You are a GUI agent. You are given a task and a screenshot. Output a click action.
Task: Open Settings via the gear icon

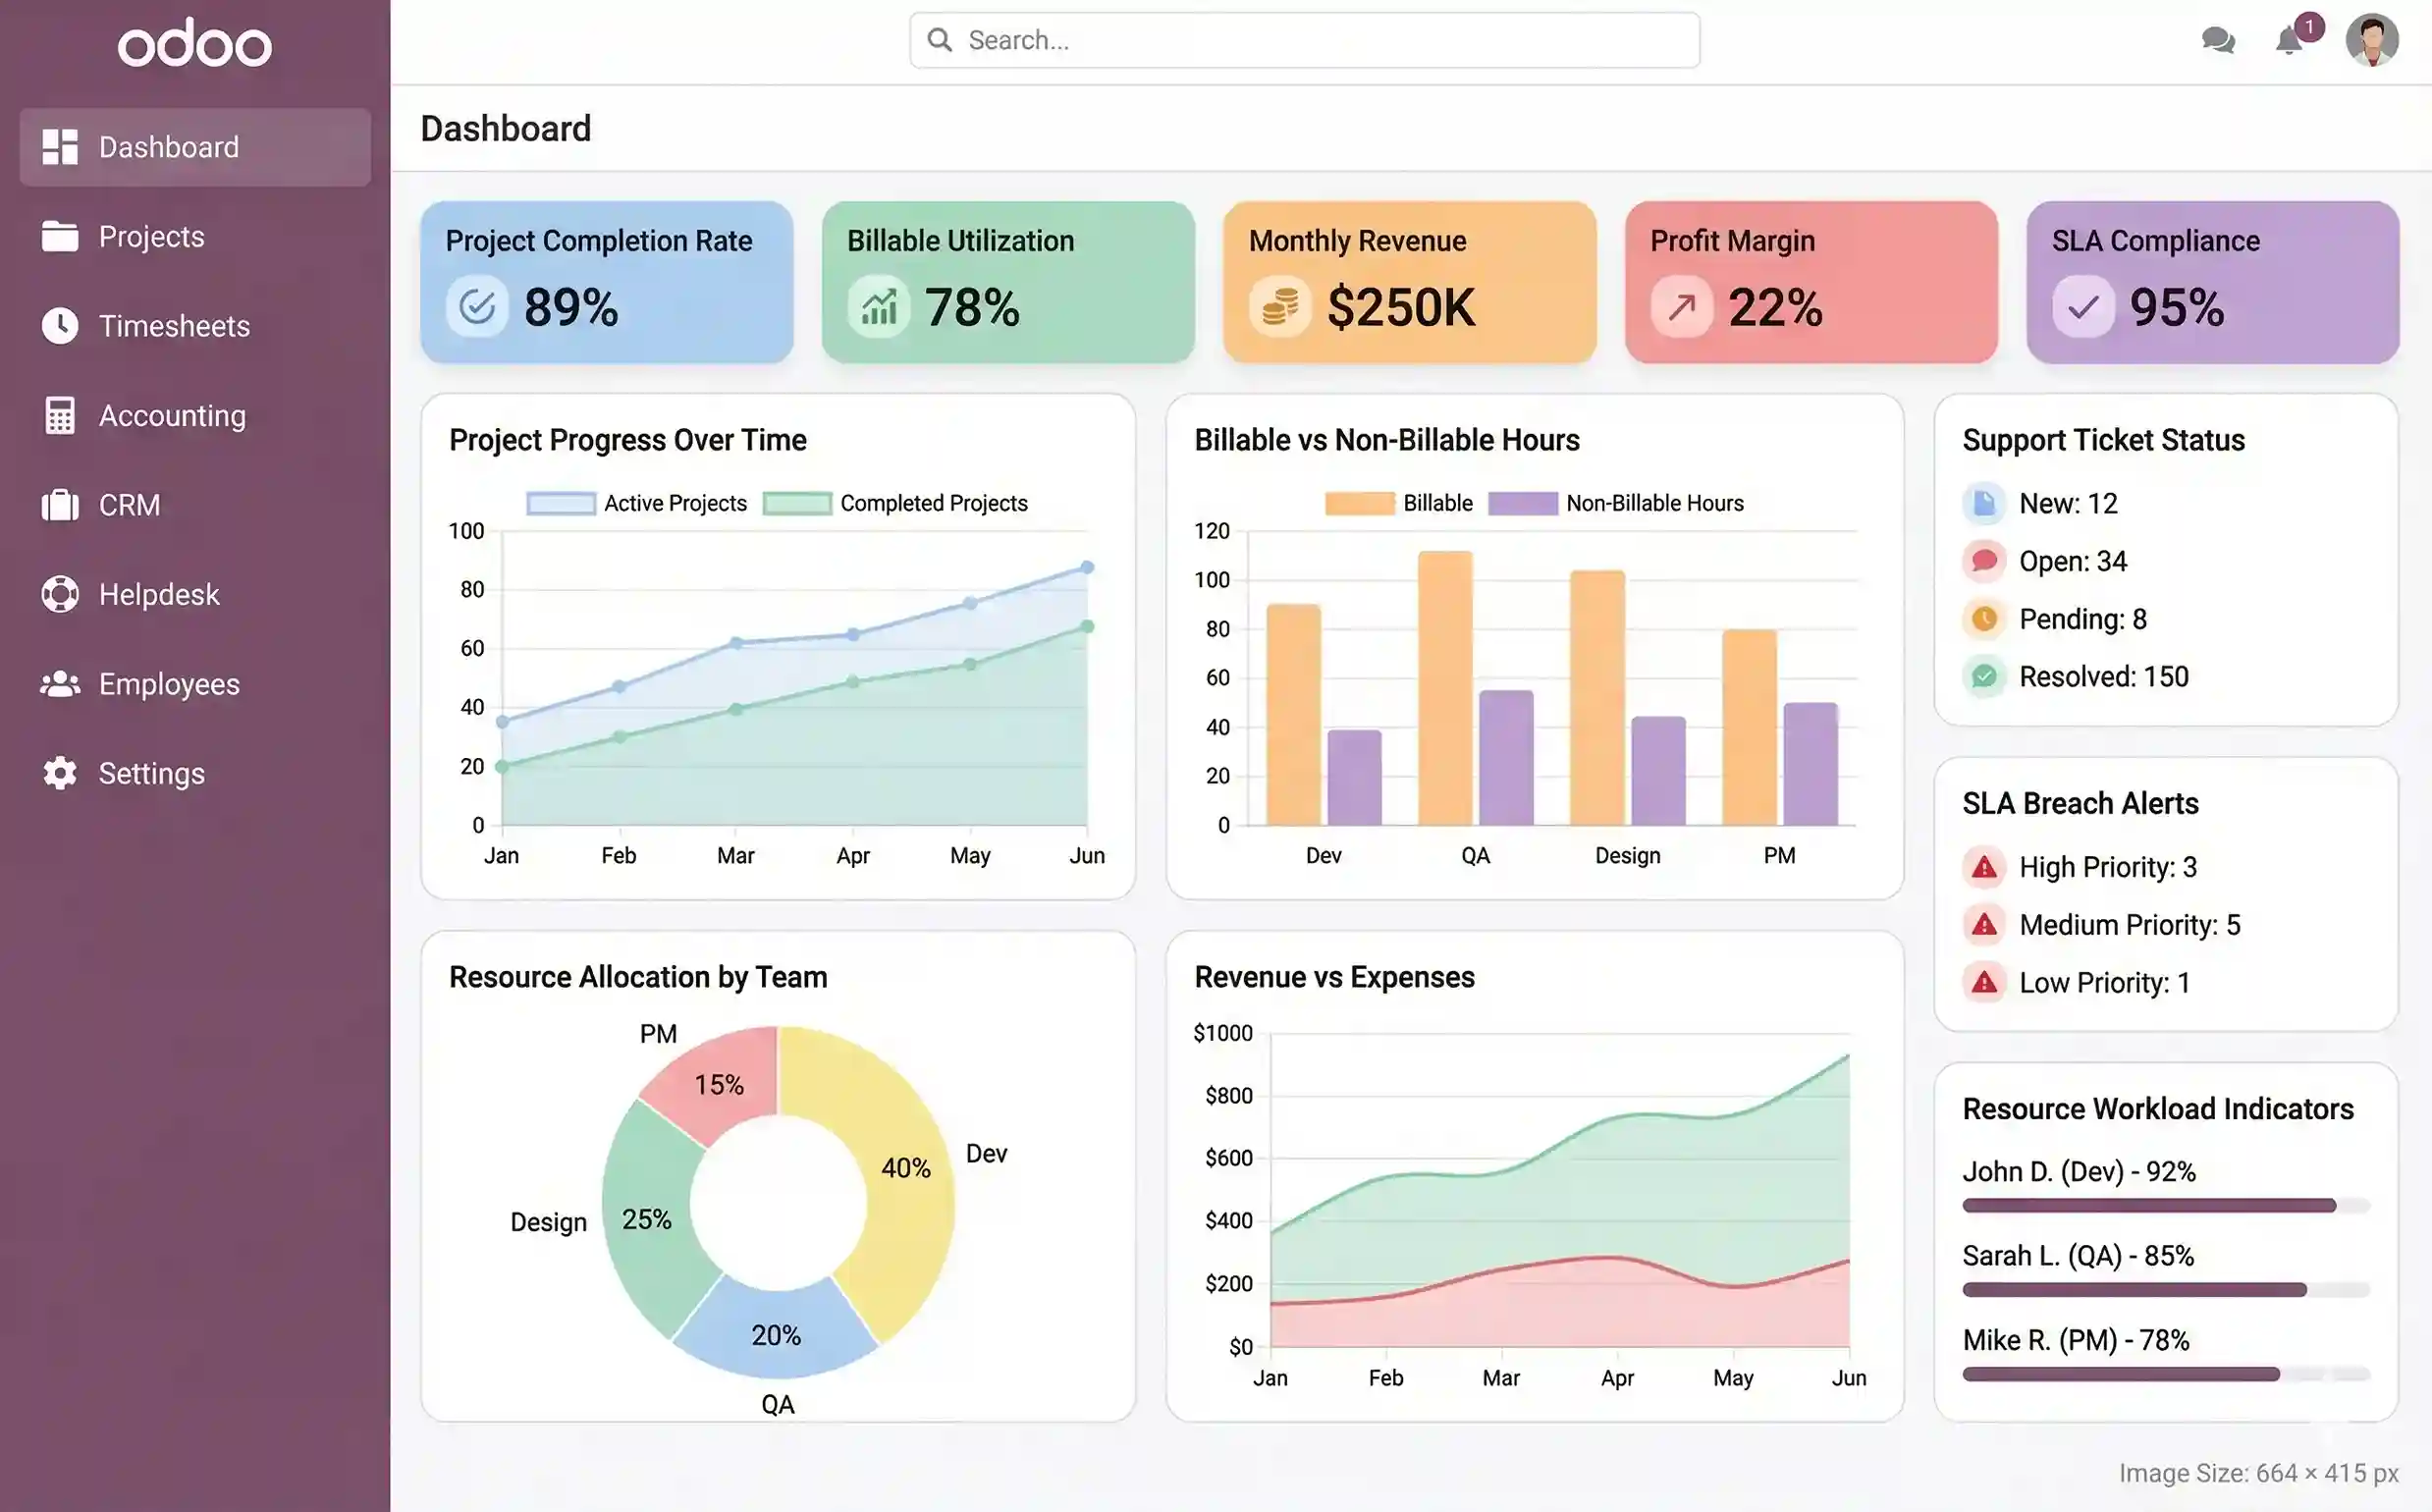point(60,773)
